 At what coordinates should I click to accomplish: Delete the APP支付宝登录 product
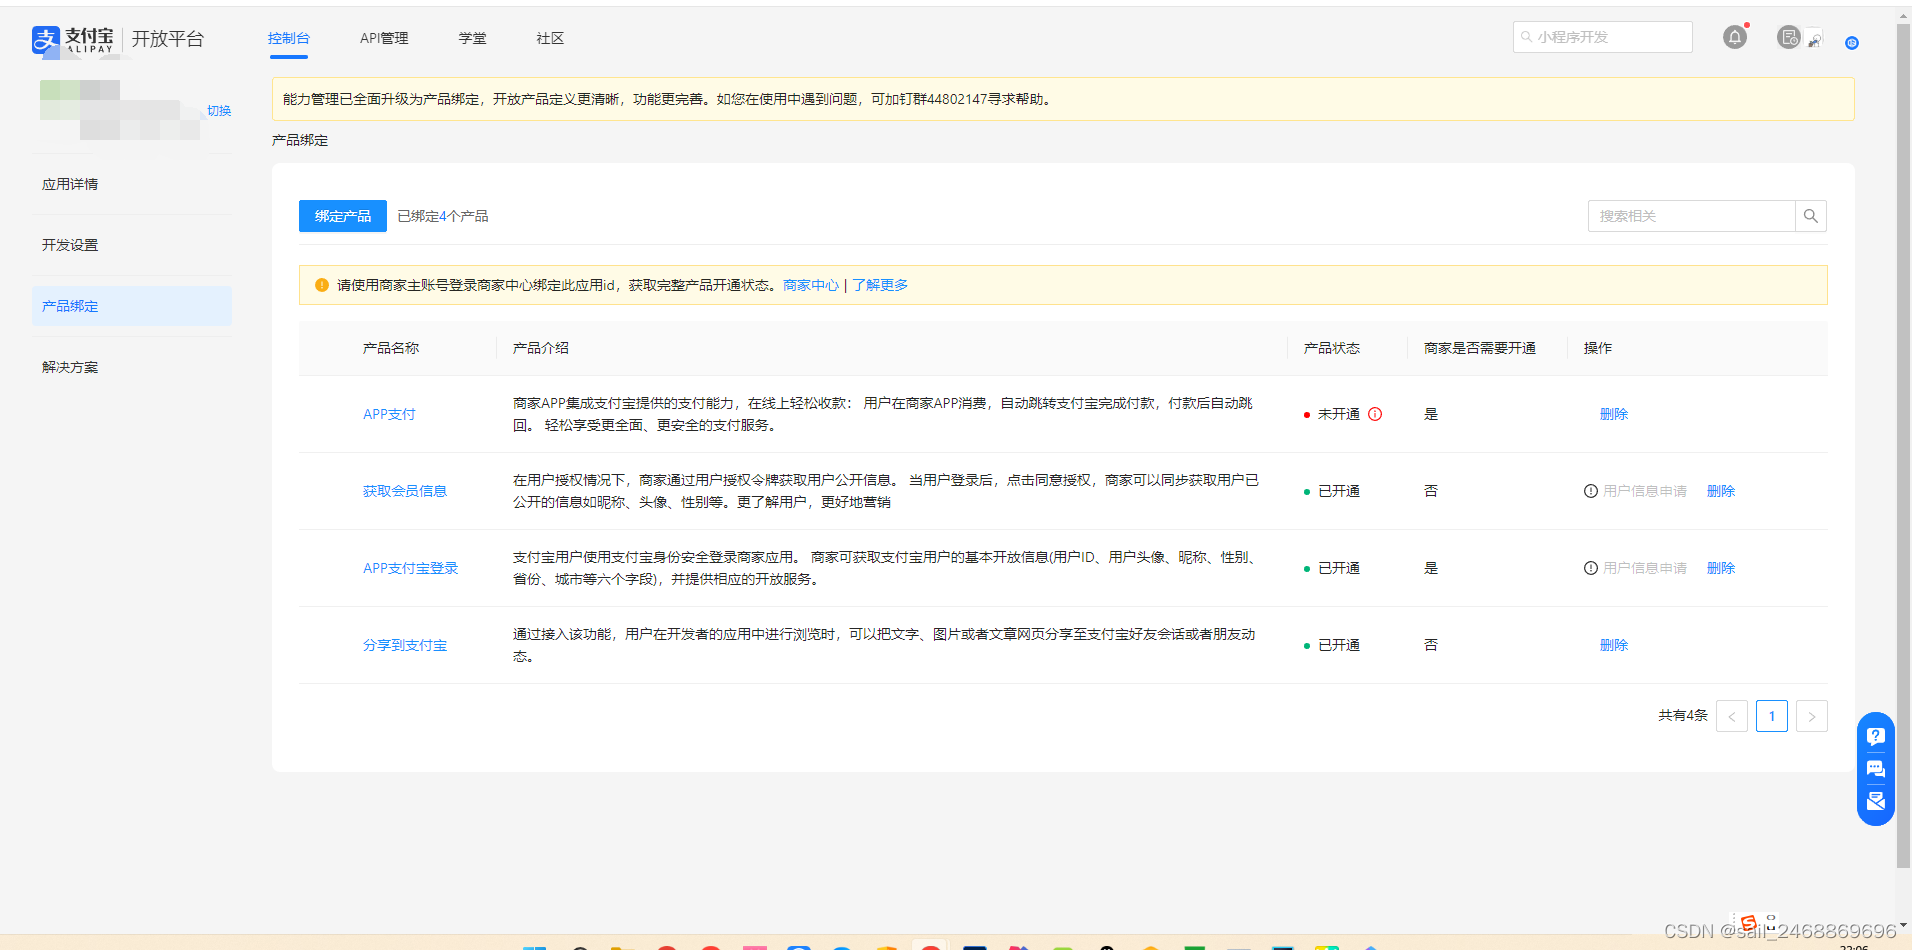coord(1721,568)
